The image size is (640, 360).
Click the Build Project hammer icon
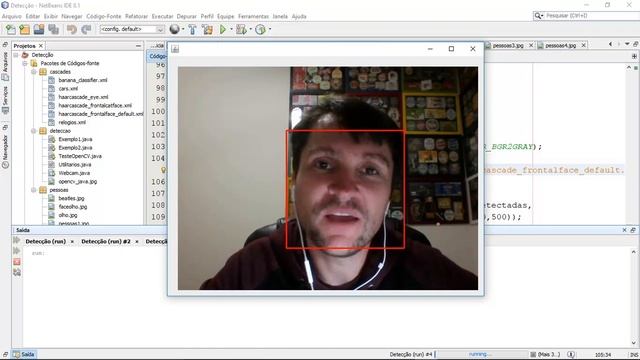click(192, 29)
